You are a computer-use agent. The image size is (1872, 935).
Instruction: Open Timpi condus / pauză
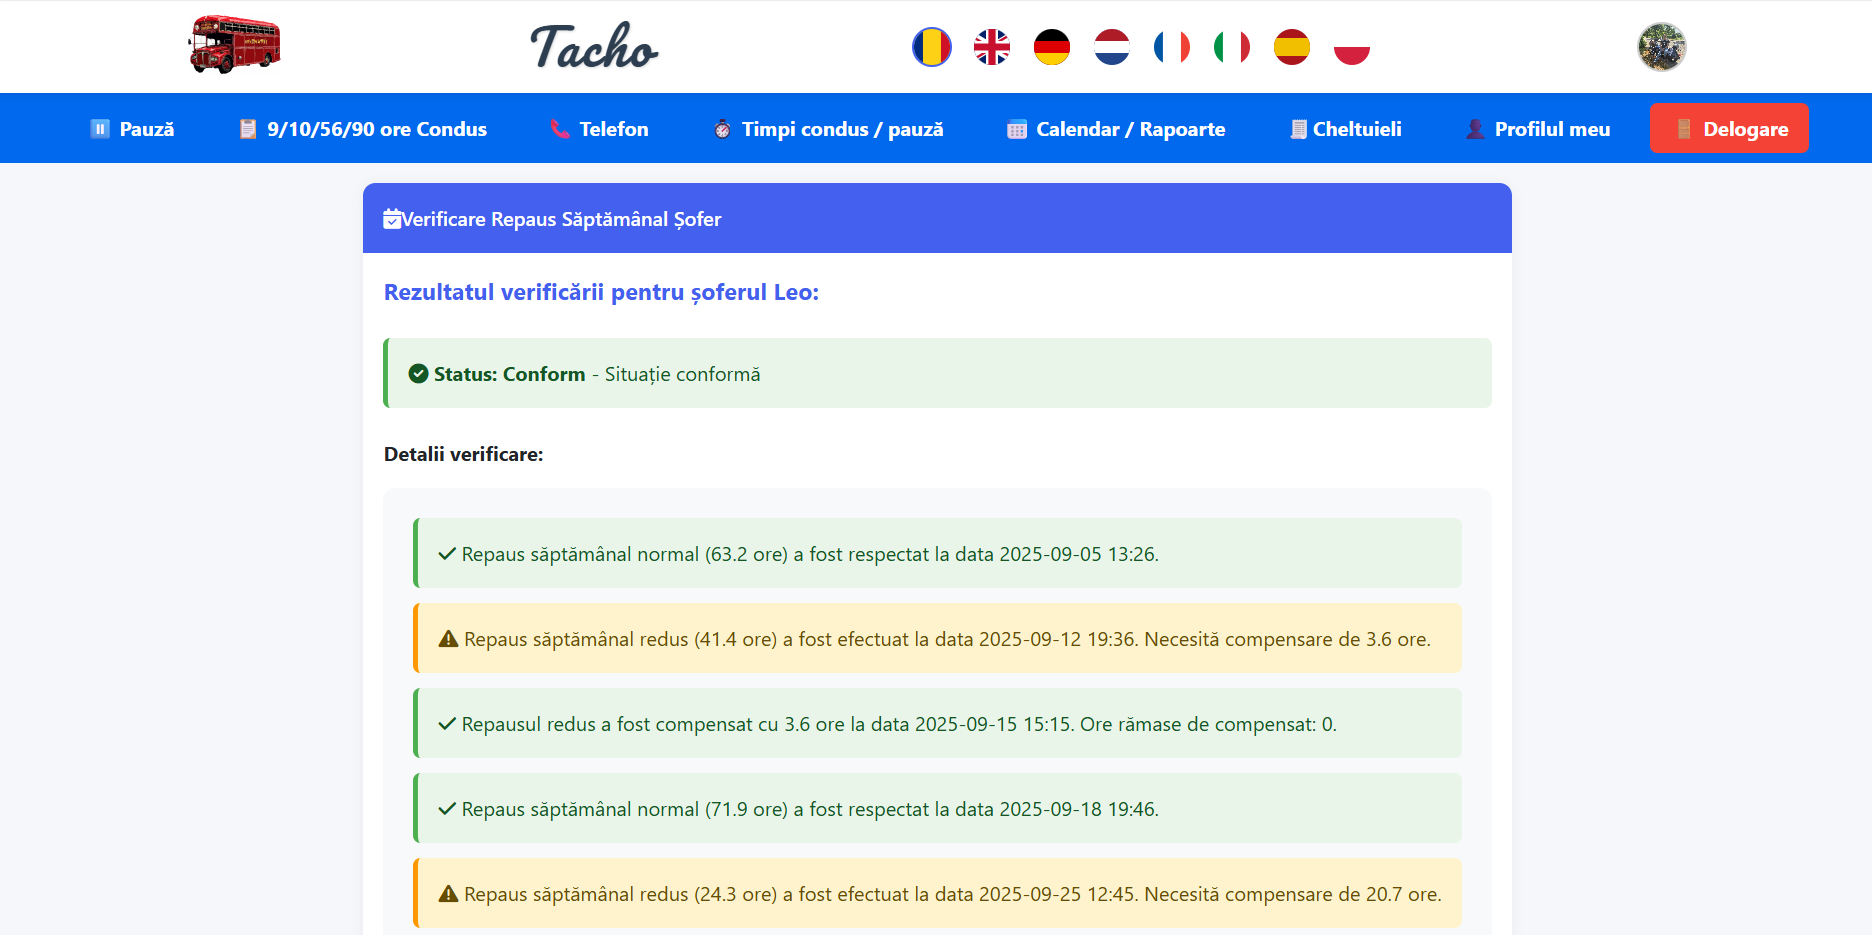(828, 129)
